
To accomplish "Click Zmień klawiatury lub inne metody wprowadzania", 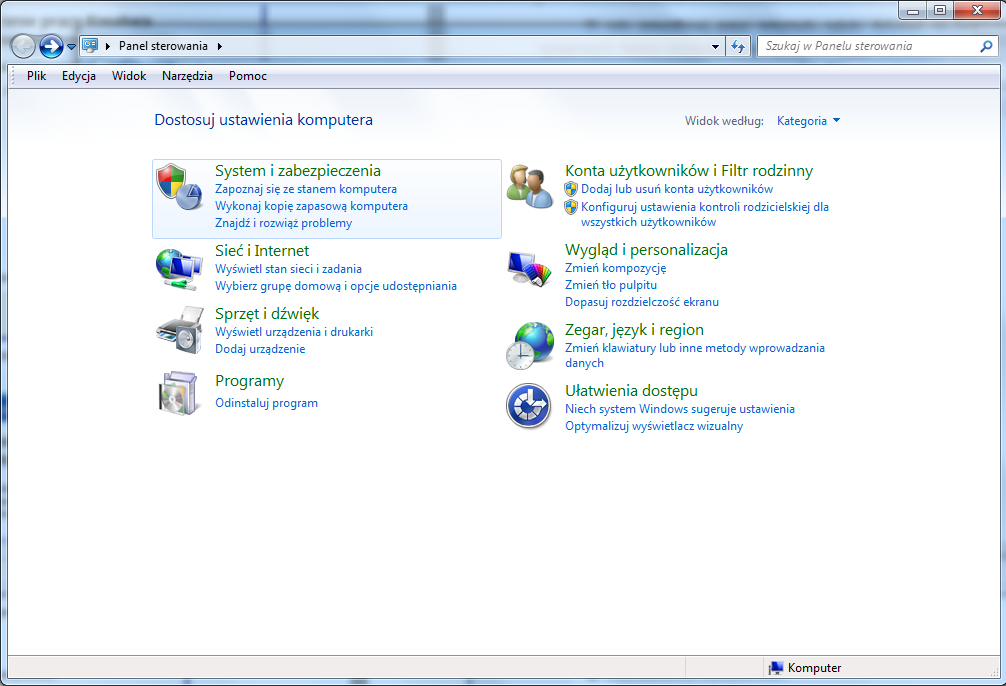I will [x=695, y=356].
